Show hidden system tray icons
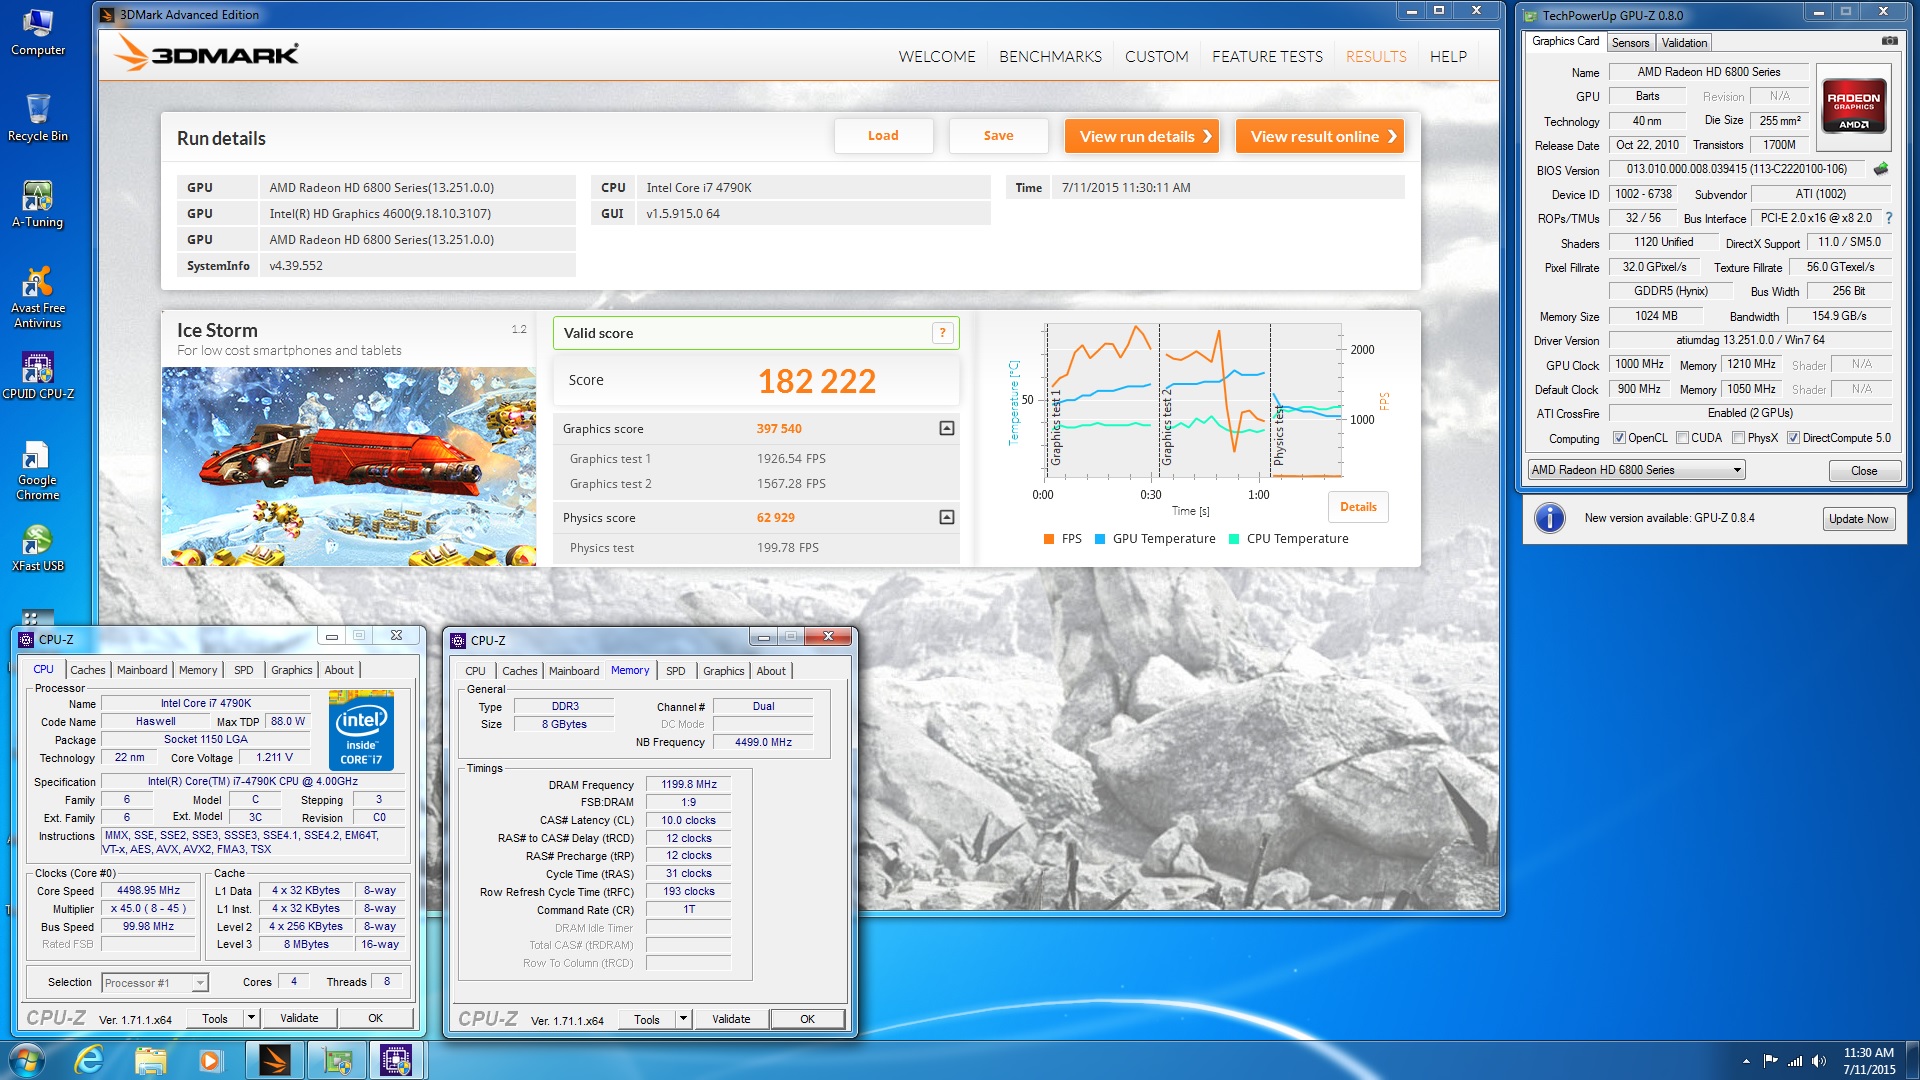Screen dimensions: 1920x1080 (x=1746, y=1061)
